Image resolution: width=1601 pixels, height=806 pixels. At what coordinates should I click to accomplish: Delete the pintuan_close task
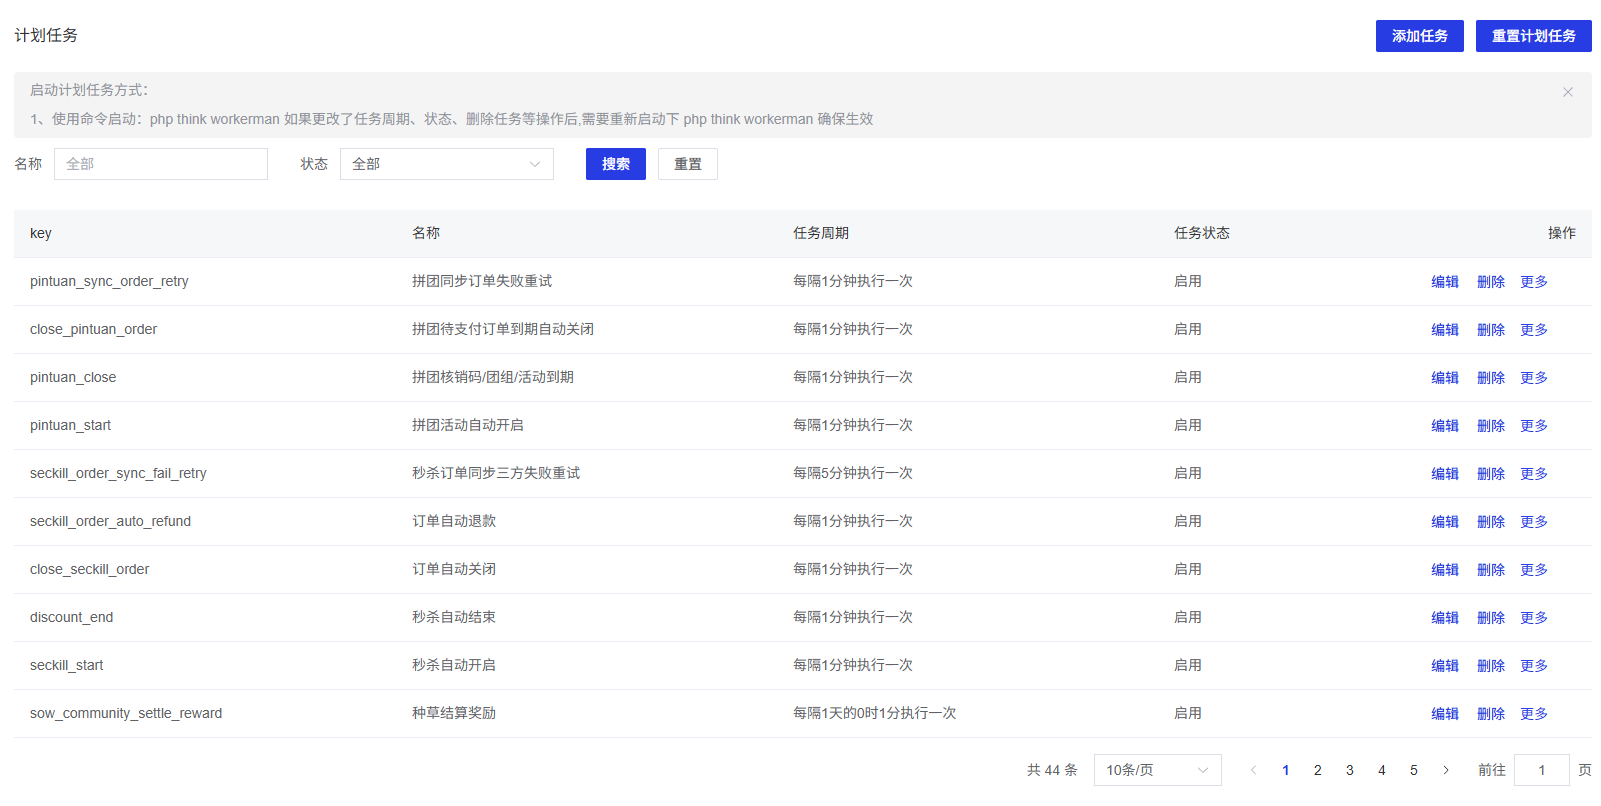[x=1490, y=378]
